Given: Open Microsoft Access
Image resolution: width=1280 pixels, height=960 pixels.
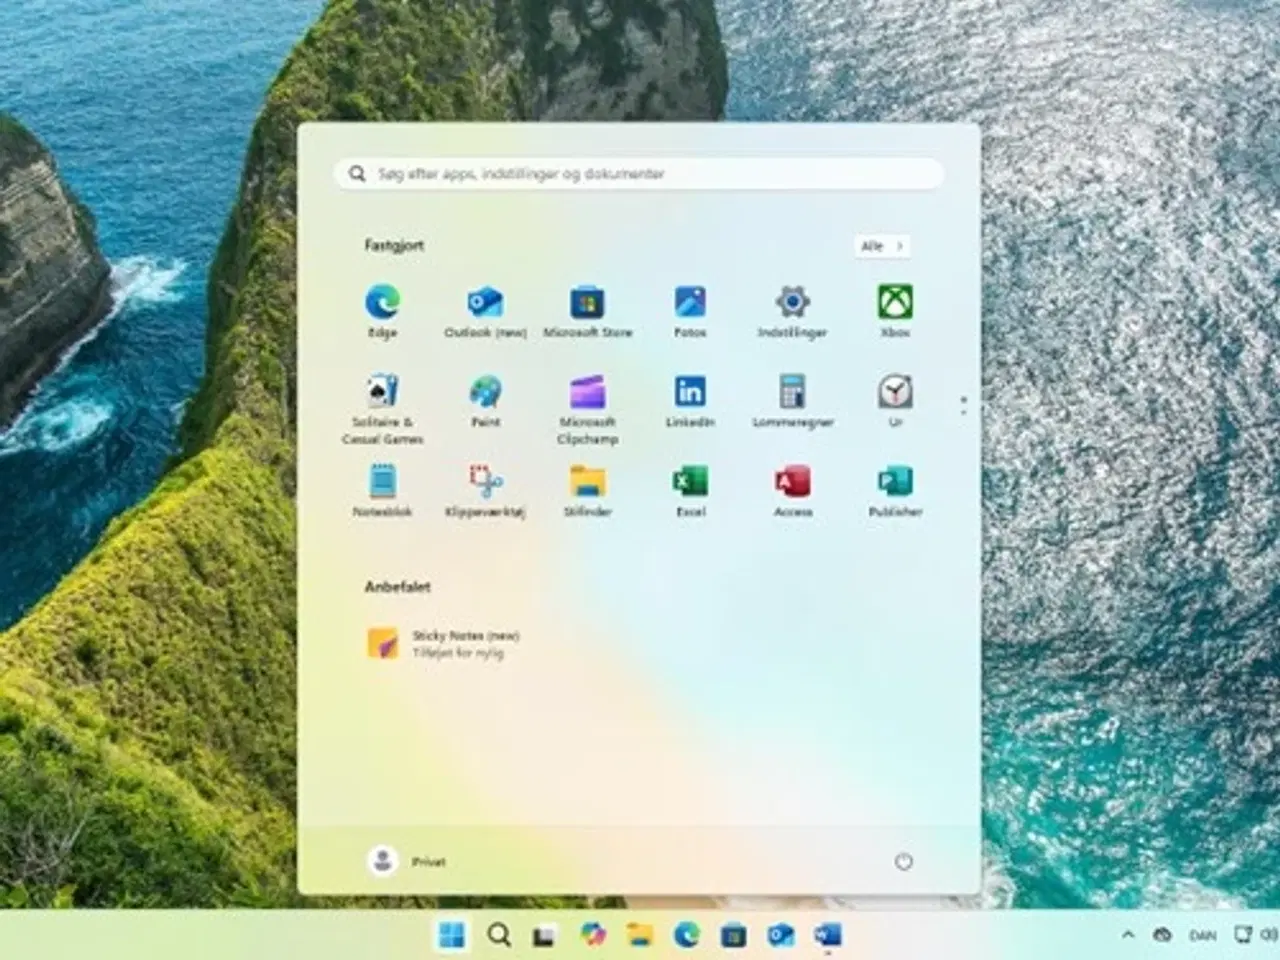Looking at the screenshot, I should tap(792, 490).
